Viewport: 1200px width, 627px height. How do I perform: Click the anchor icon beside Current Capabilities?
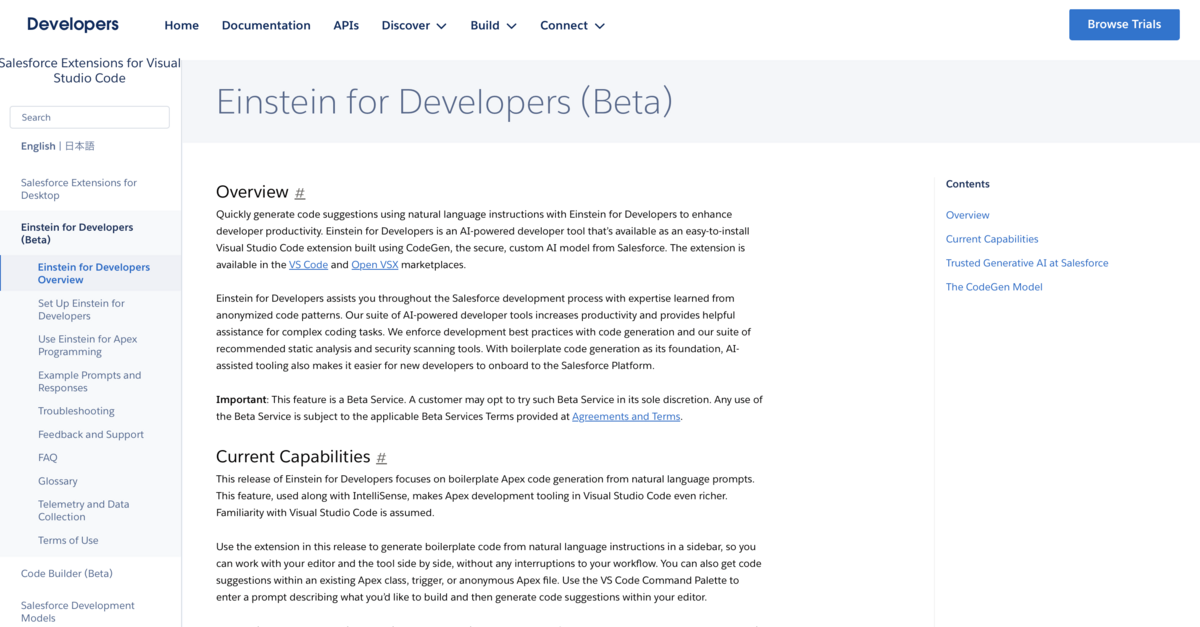click(x=381, y=457)
